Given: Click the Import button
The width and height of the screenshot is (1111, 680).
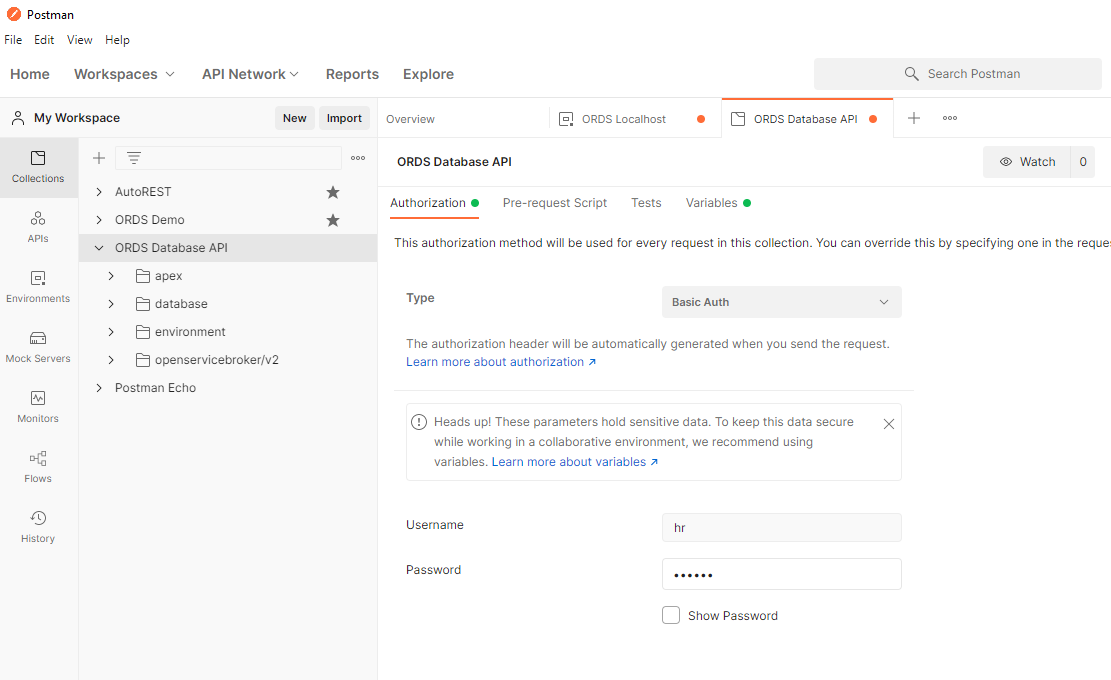Looking at the screenshot, I should point(344,118).
